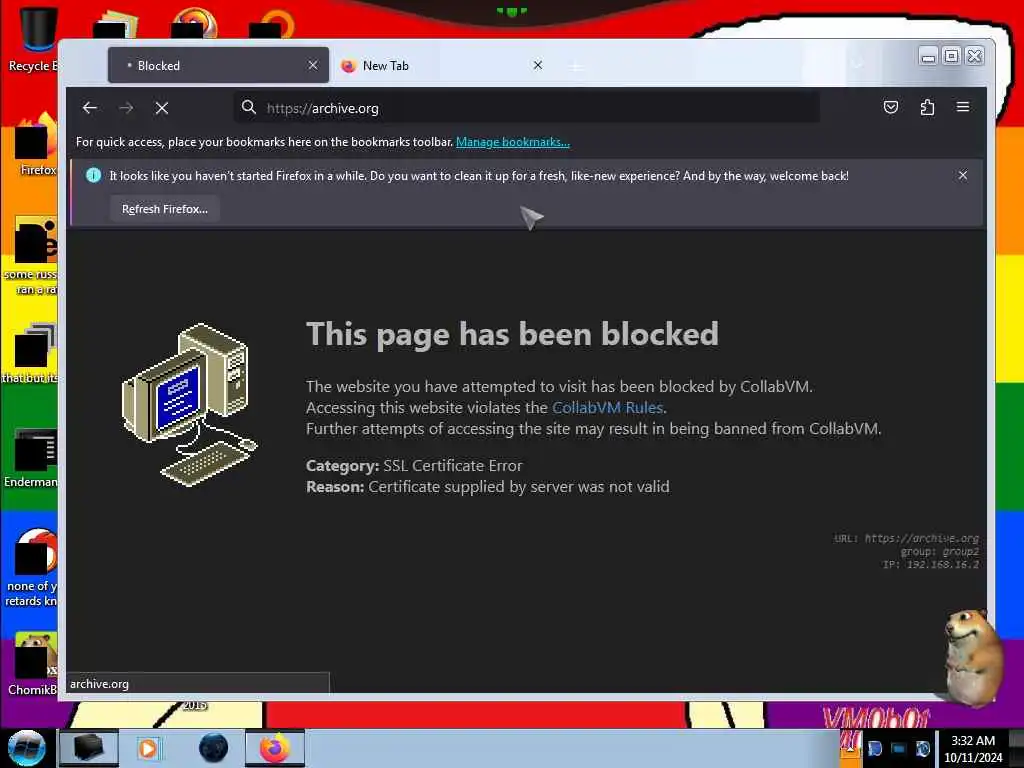Viewport: 1024px width, 768px height.
Task: Open the Firefox hamburger menu
Action: (x=963, y=107)
